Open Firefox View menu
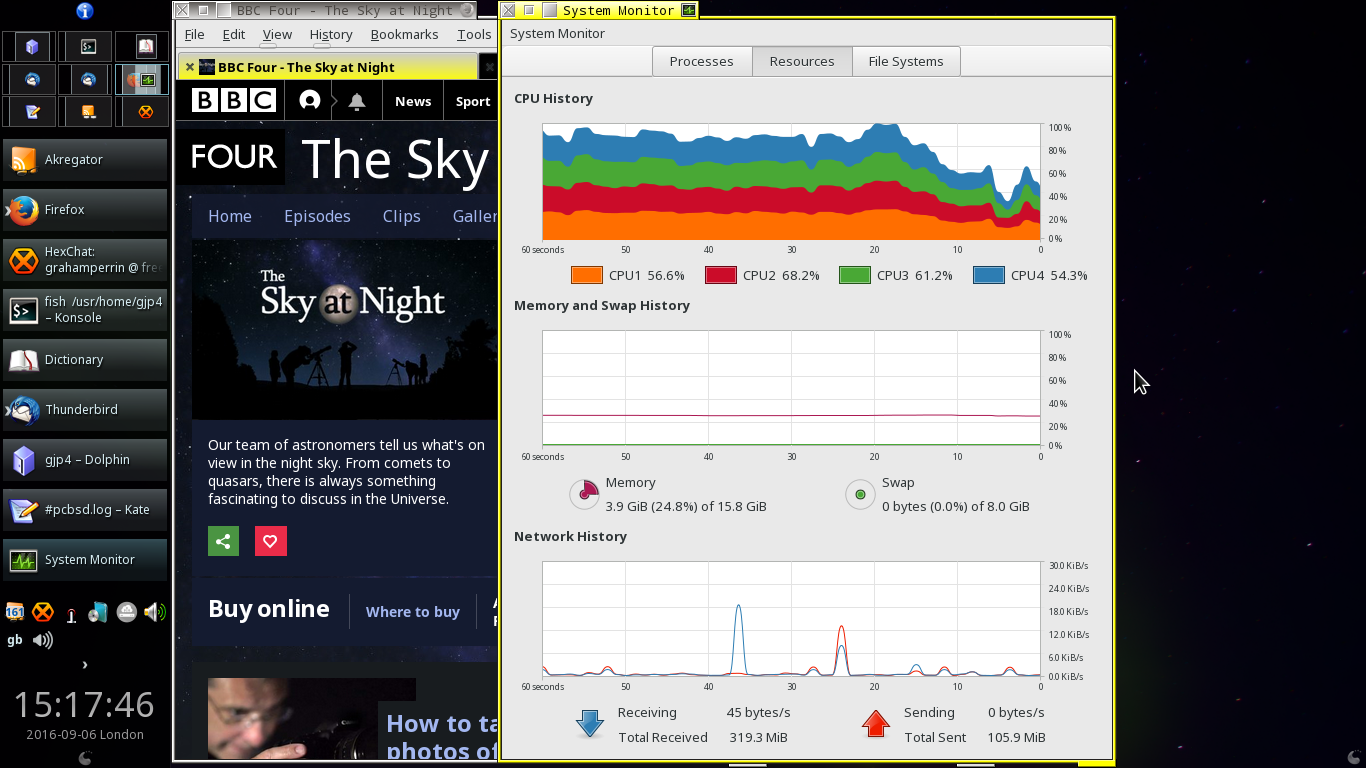Screen dimensions: 1366x768 [x=277, y=34]
